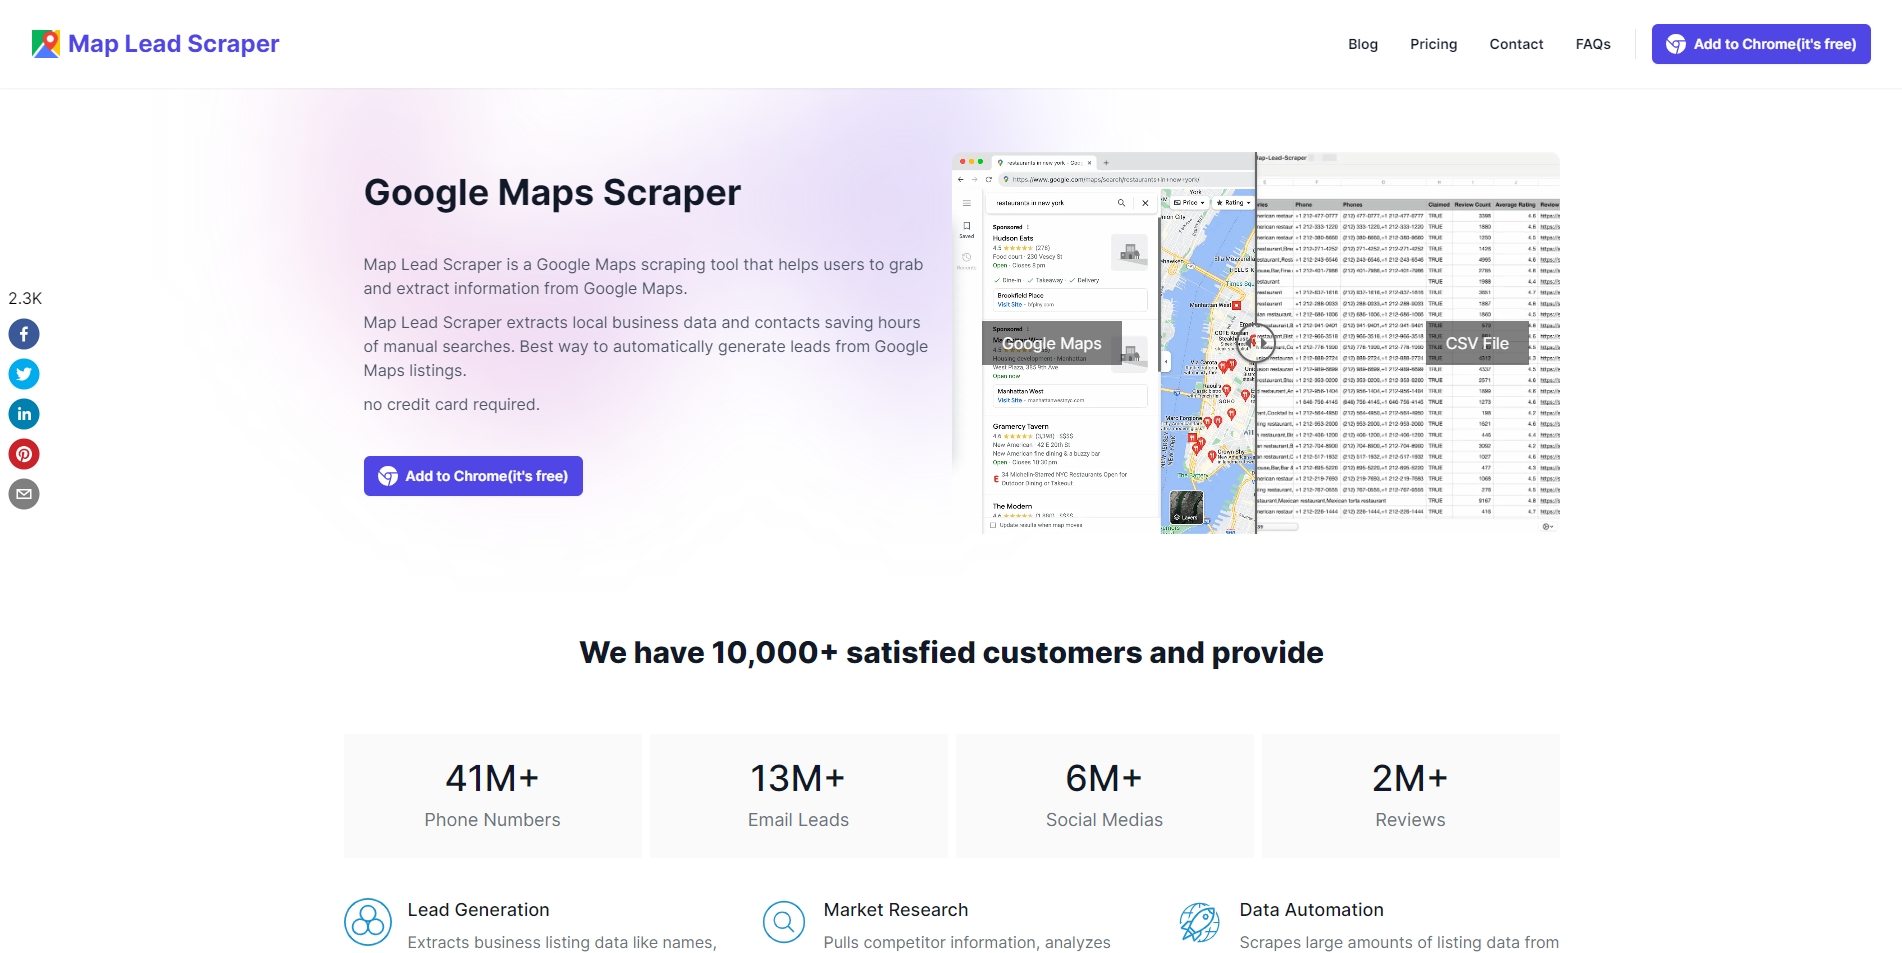Share by email via sidebar icon

[24, 494]
